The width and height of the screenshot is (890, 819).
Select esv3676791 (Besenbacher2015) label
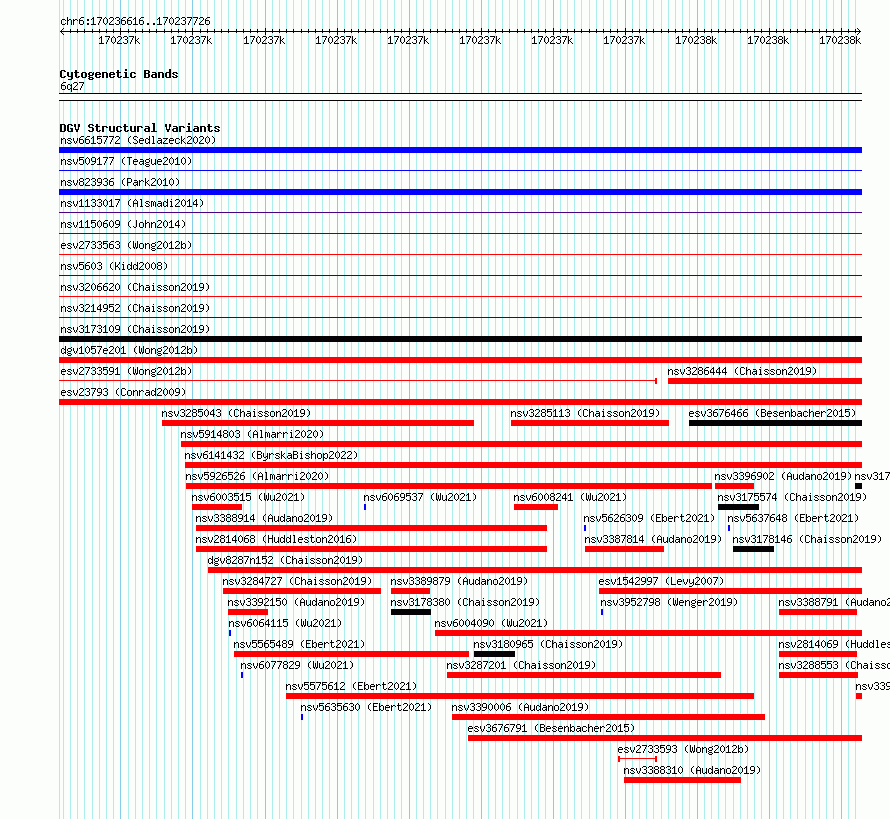551,728
